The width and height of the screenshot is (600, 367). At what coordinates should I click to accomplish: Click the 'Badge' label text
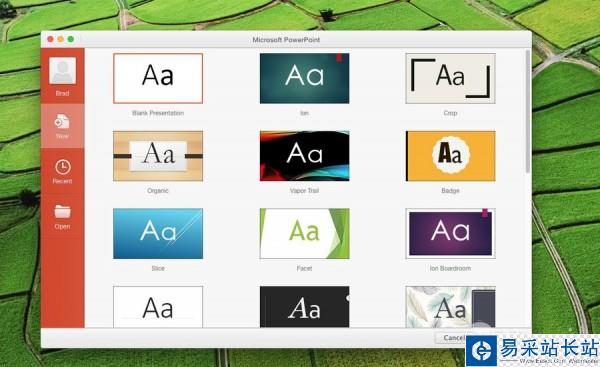point(450,191)
